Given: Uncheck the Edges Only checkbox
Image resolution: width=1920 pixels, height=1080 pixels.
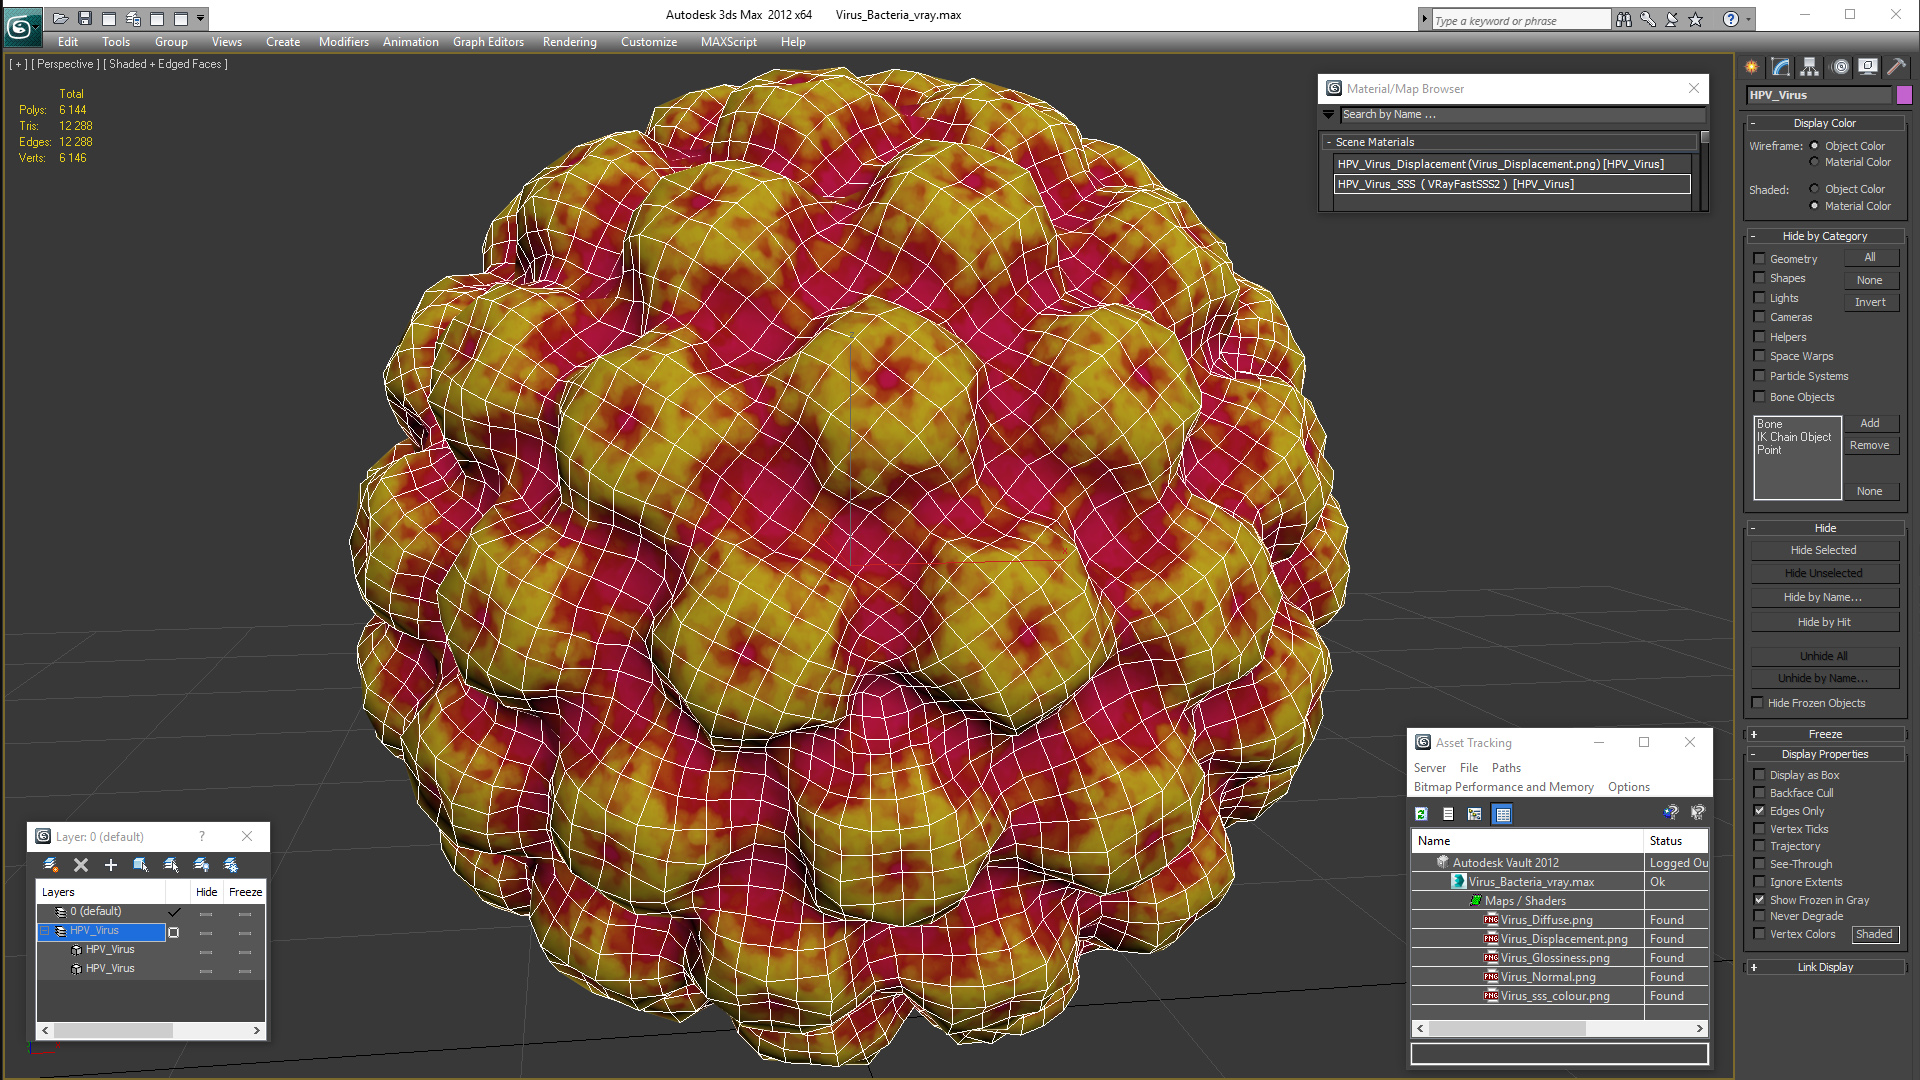Looking at the screenshot, I should click(x=1759, y=811).
